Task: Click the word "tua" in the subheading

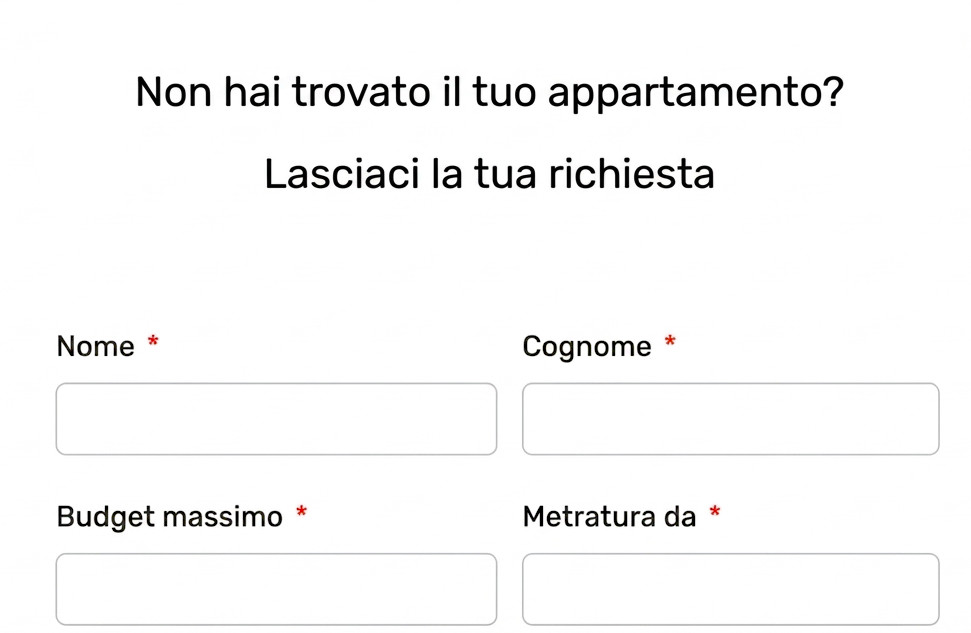Action: tap(506, 174)
